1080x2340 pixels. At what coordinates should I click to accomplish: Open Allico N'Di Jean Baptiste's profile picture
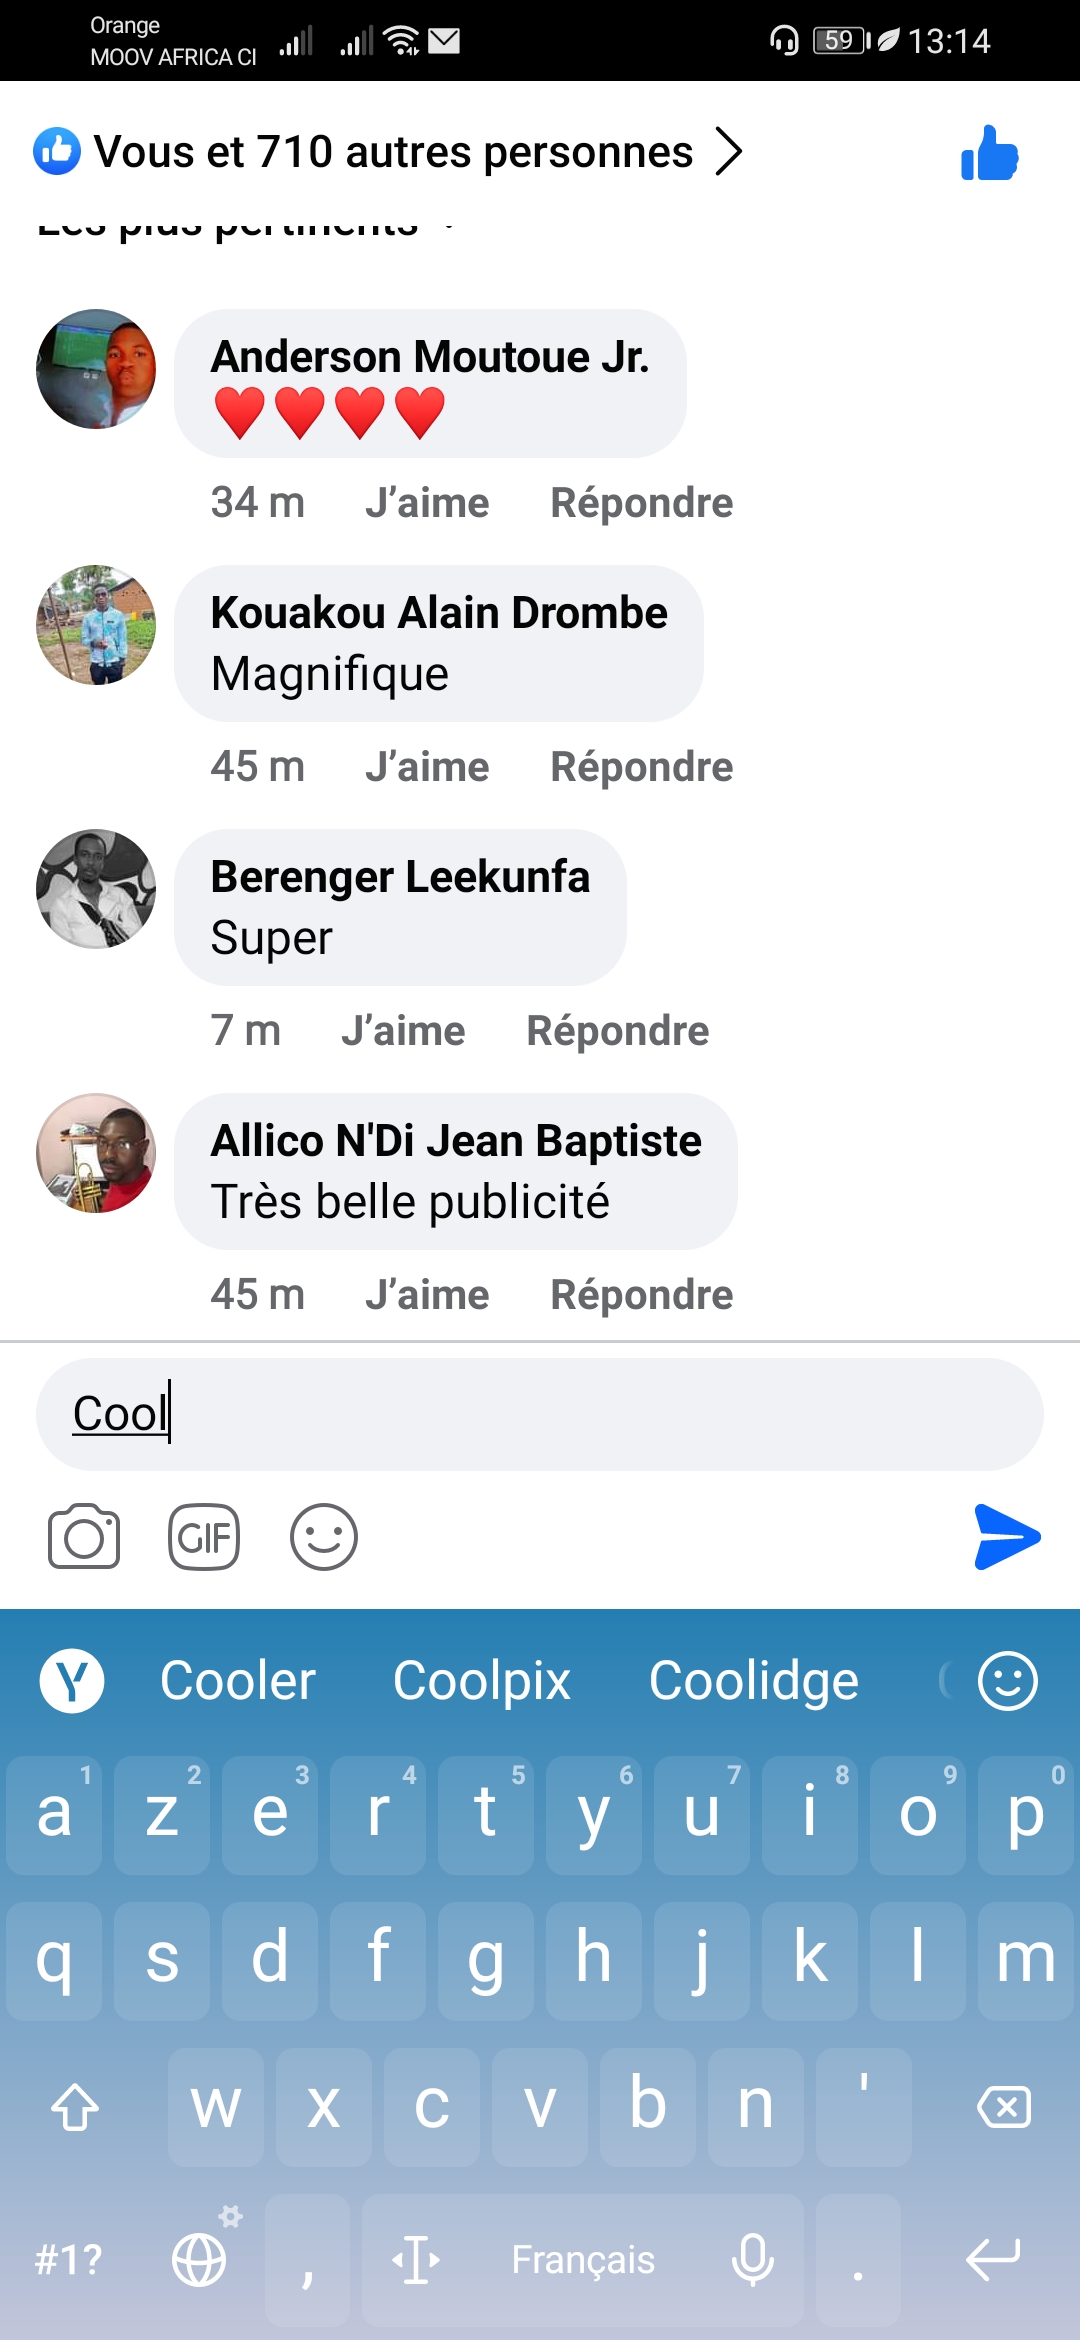(96, 1153)
